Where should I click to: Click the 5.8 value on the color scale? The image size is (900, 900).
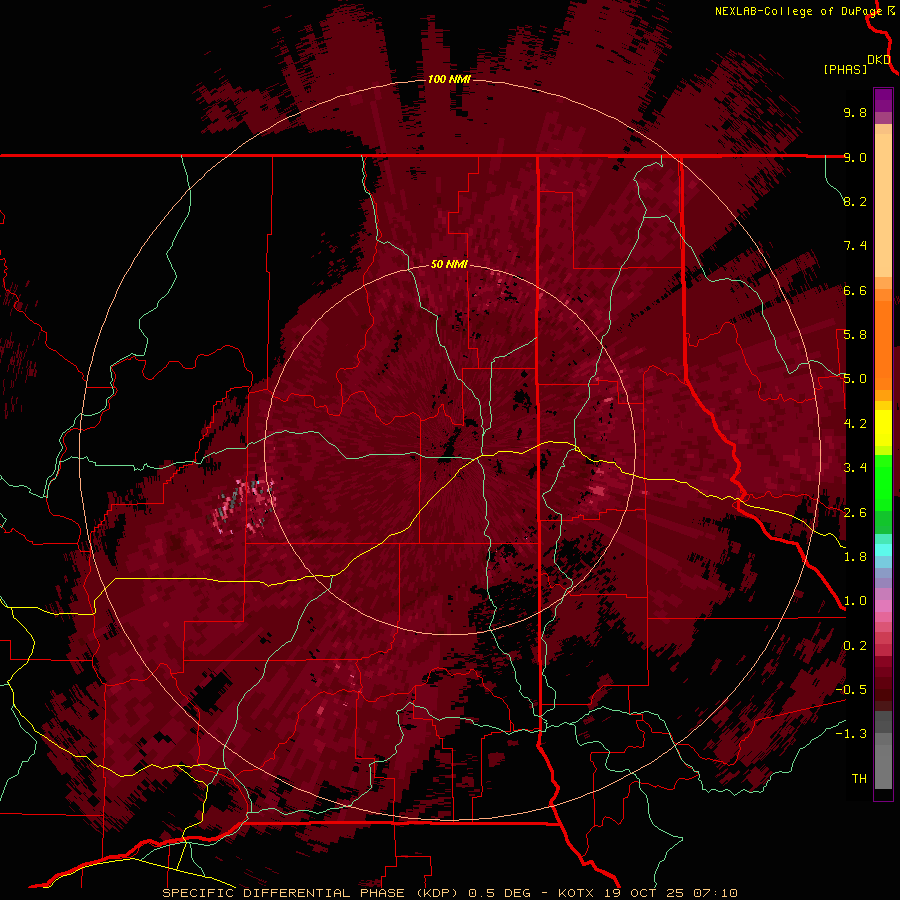click(855, 335)
